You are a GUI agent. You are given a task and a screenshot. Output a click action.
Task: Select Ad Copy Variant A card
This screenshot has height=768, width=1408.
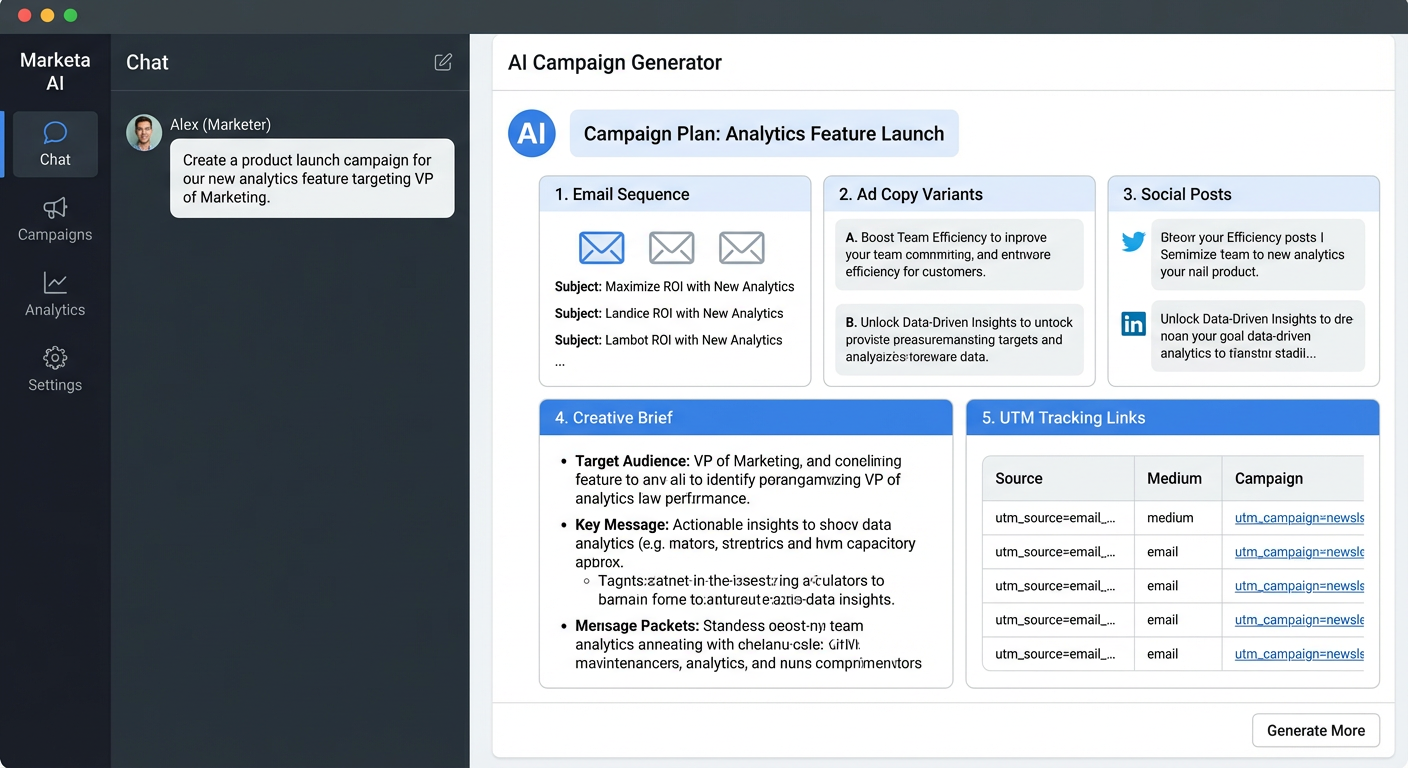(958, 254)
